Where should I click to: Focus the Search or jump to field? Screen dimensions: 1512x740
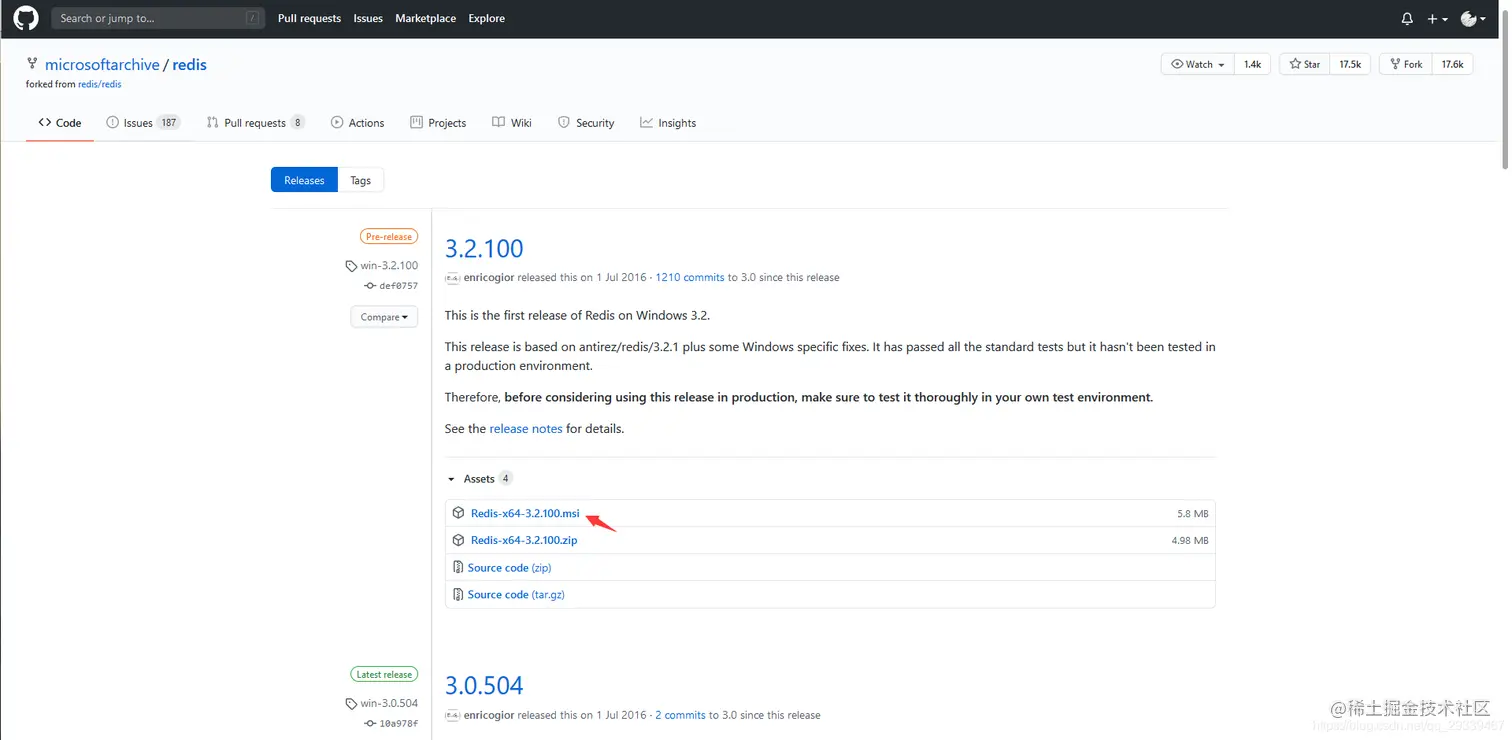(x=158, y=18)
